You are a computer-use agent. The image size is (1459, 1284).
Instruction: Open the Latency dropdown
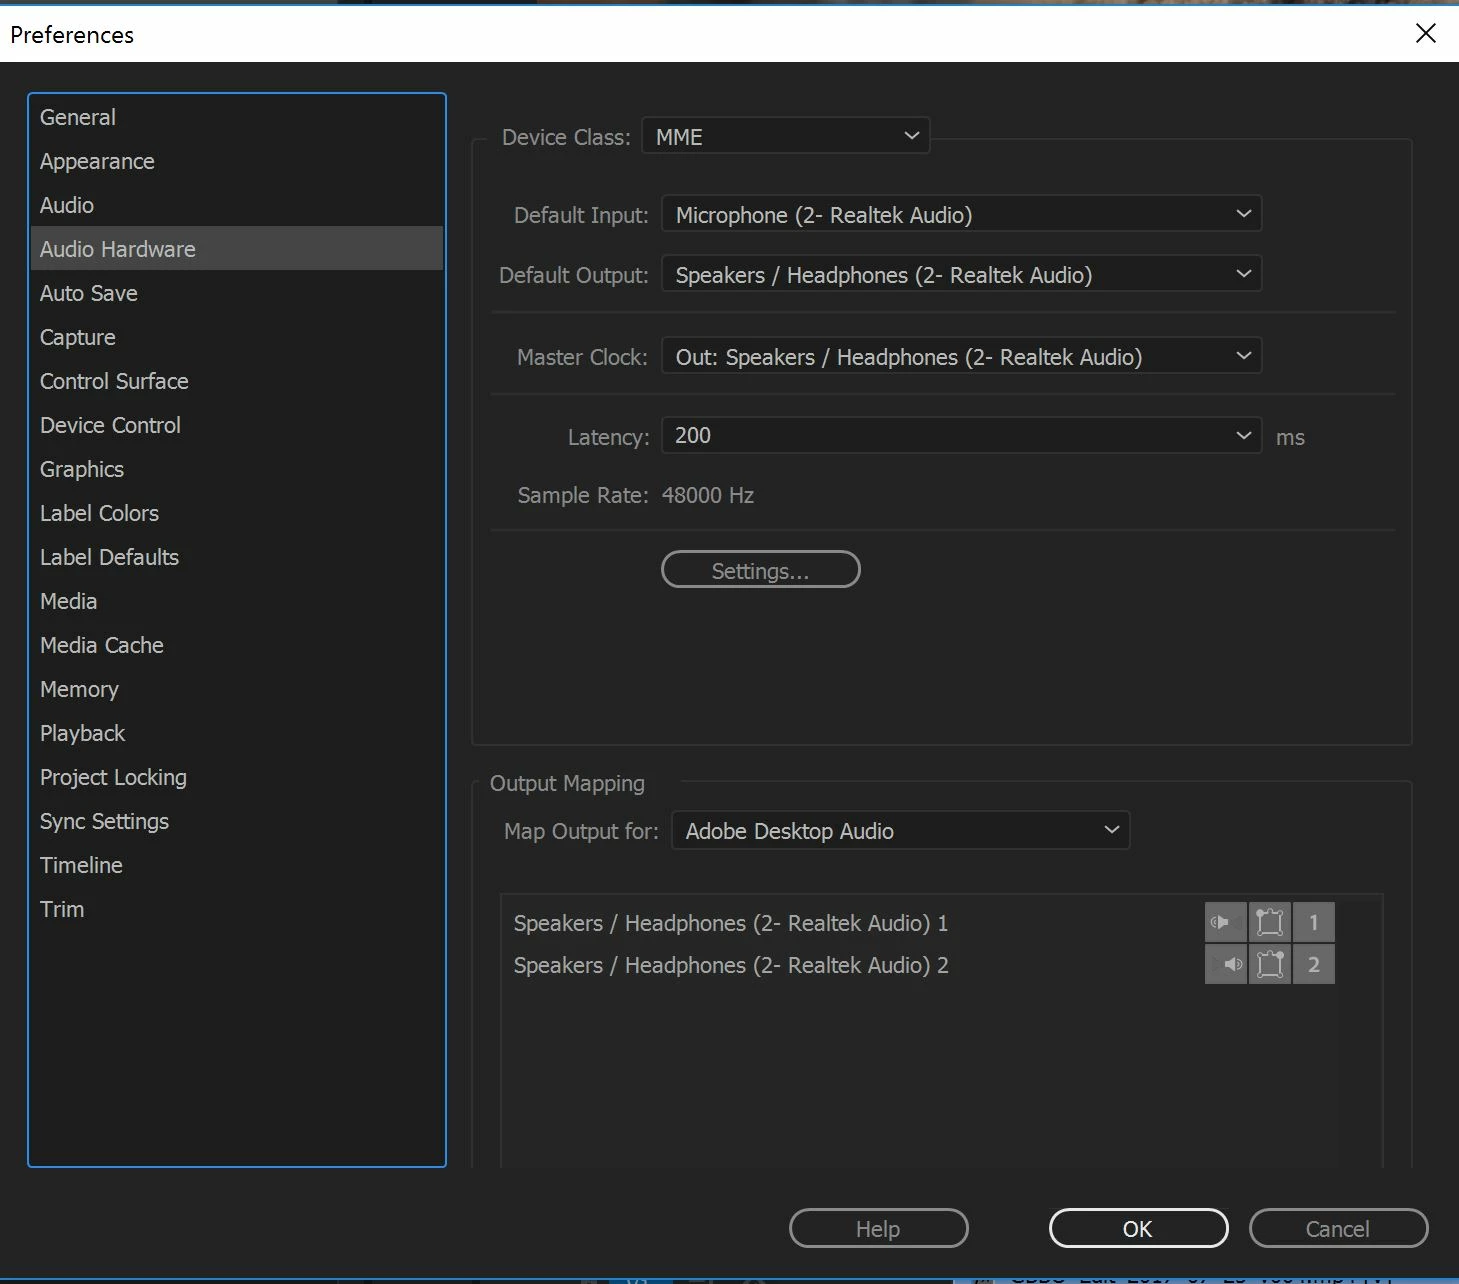(x=962, y=435)
